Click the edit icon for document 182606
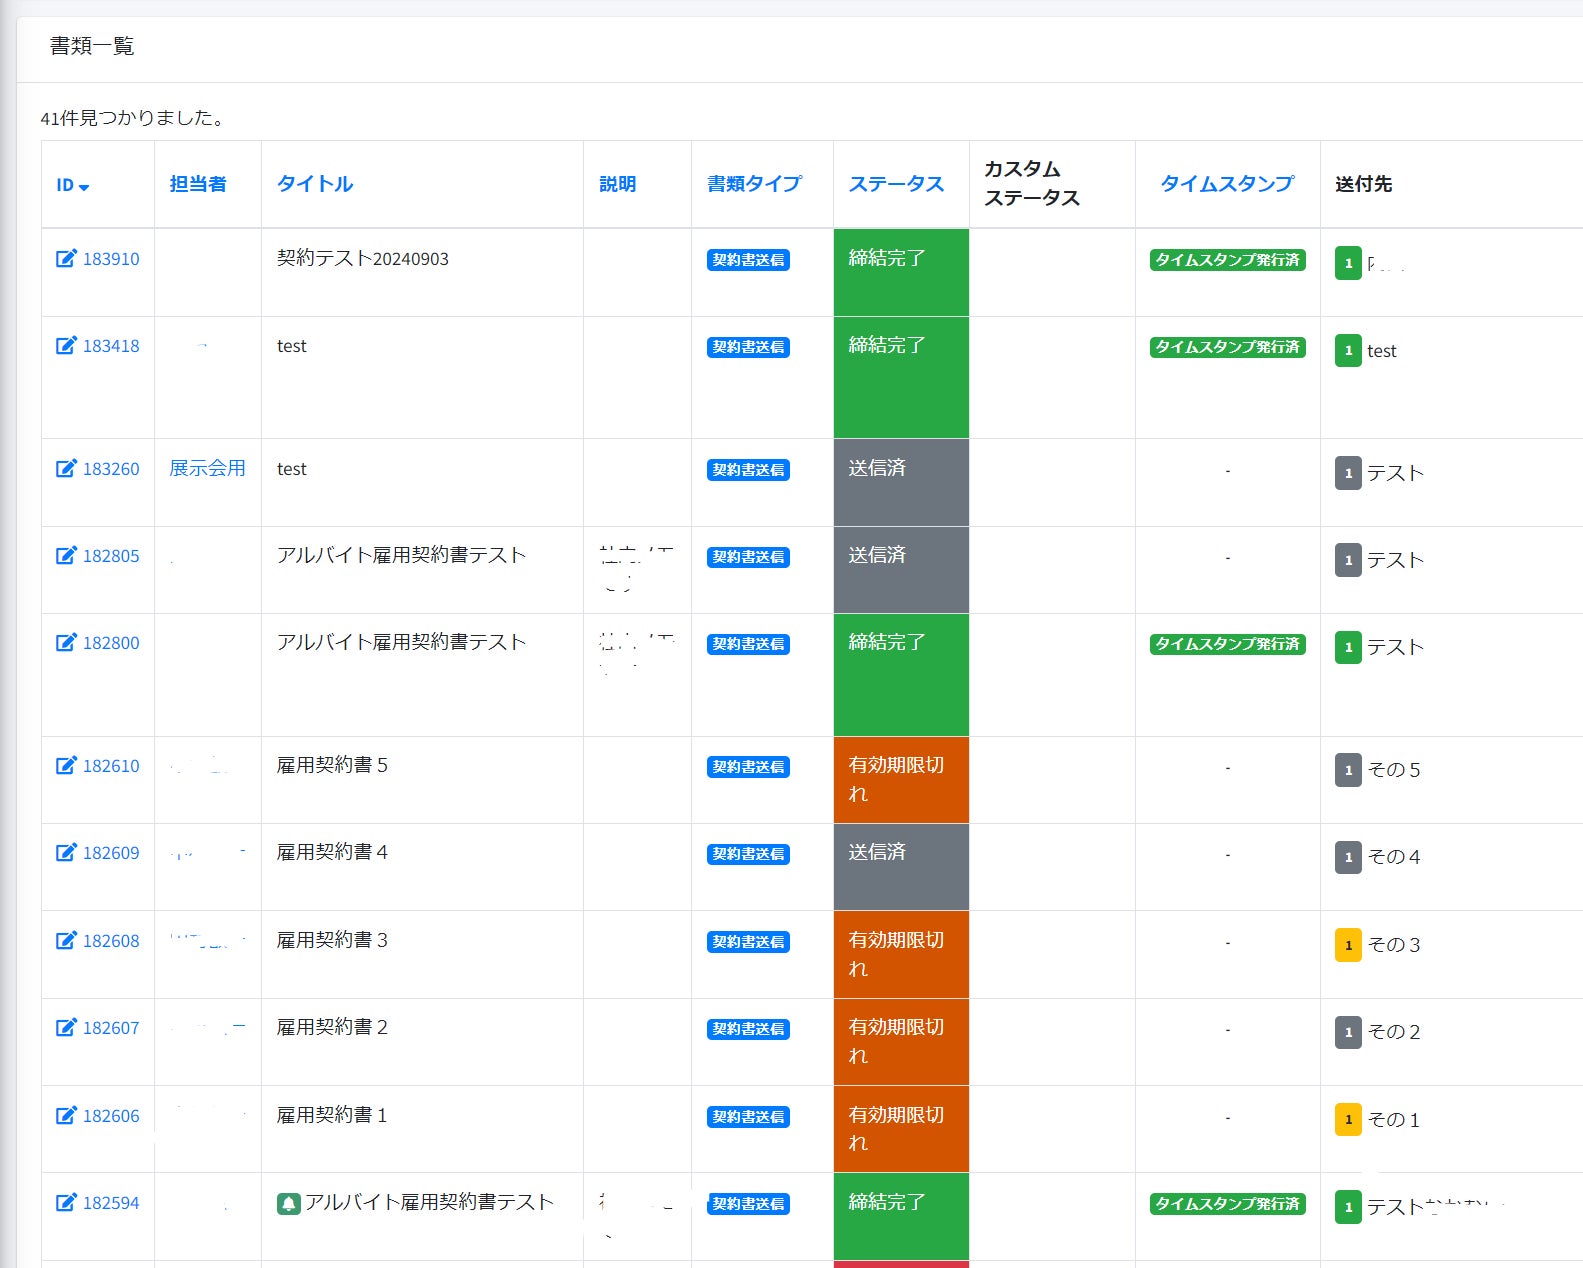Viewport: 1583px width, 1268px height. [66, 1116]
